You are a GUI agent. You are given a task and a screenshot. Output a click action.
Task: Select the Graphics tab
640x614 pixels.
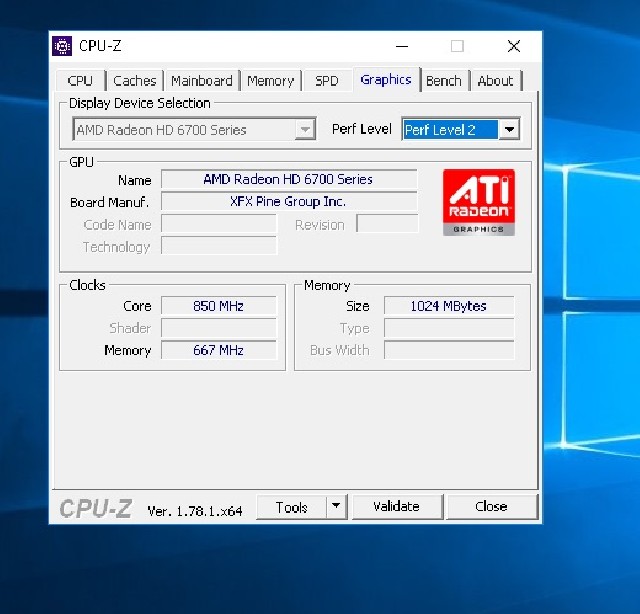point(386,79)
